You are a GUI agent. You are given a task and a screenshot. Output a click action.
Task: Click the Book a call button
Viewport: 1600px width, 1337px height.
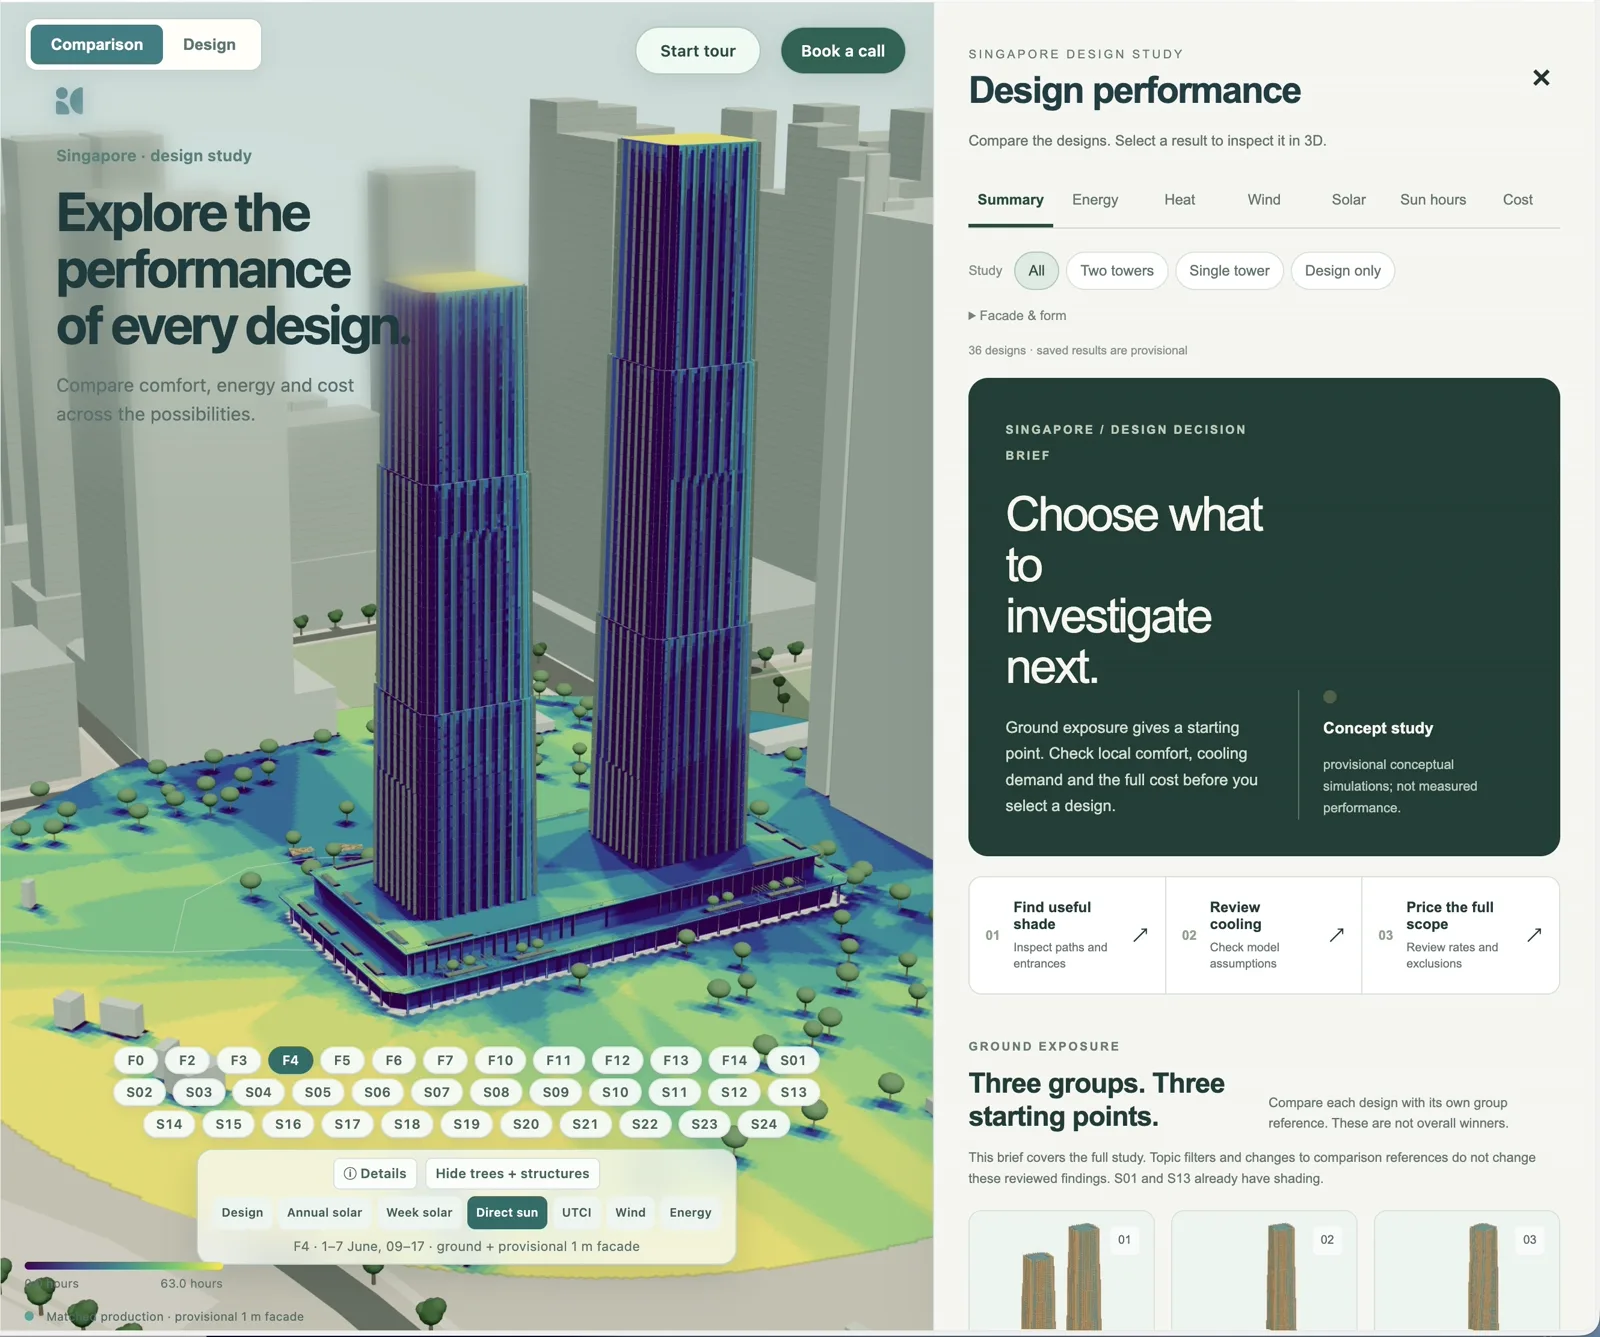(x=843, y=51)
